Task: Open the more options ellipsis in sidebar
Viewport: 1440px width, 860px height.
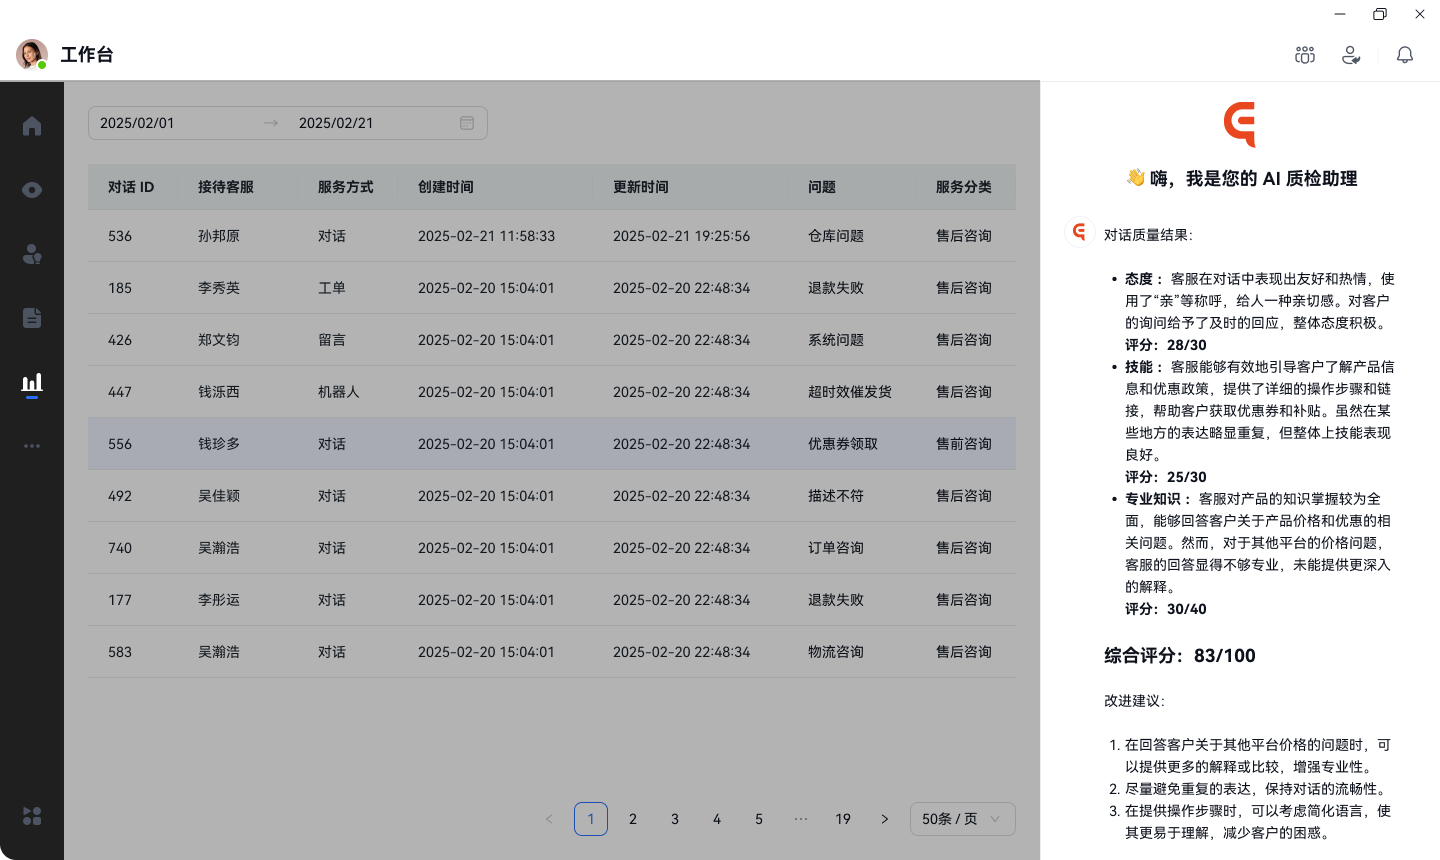Action: pos(32,446)
